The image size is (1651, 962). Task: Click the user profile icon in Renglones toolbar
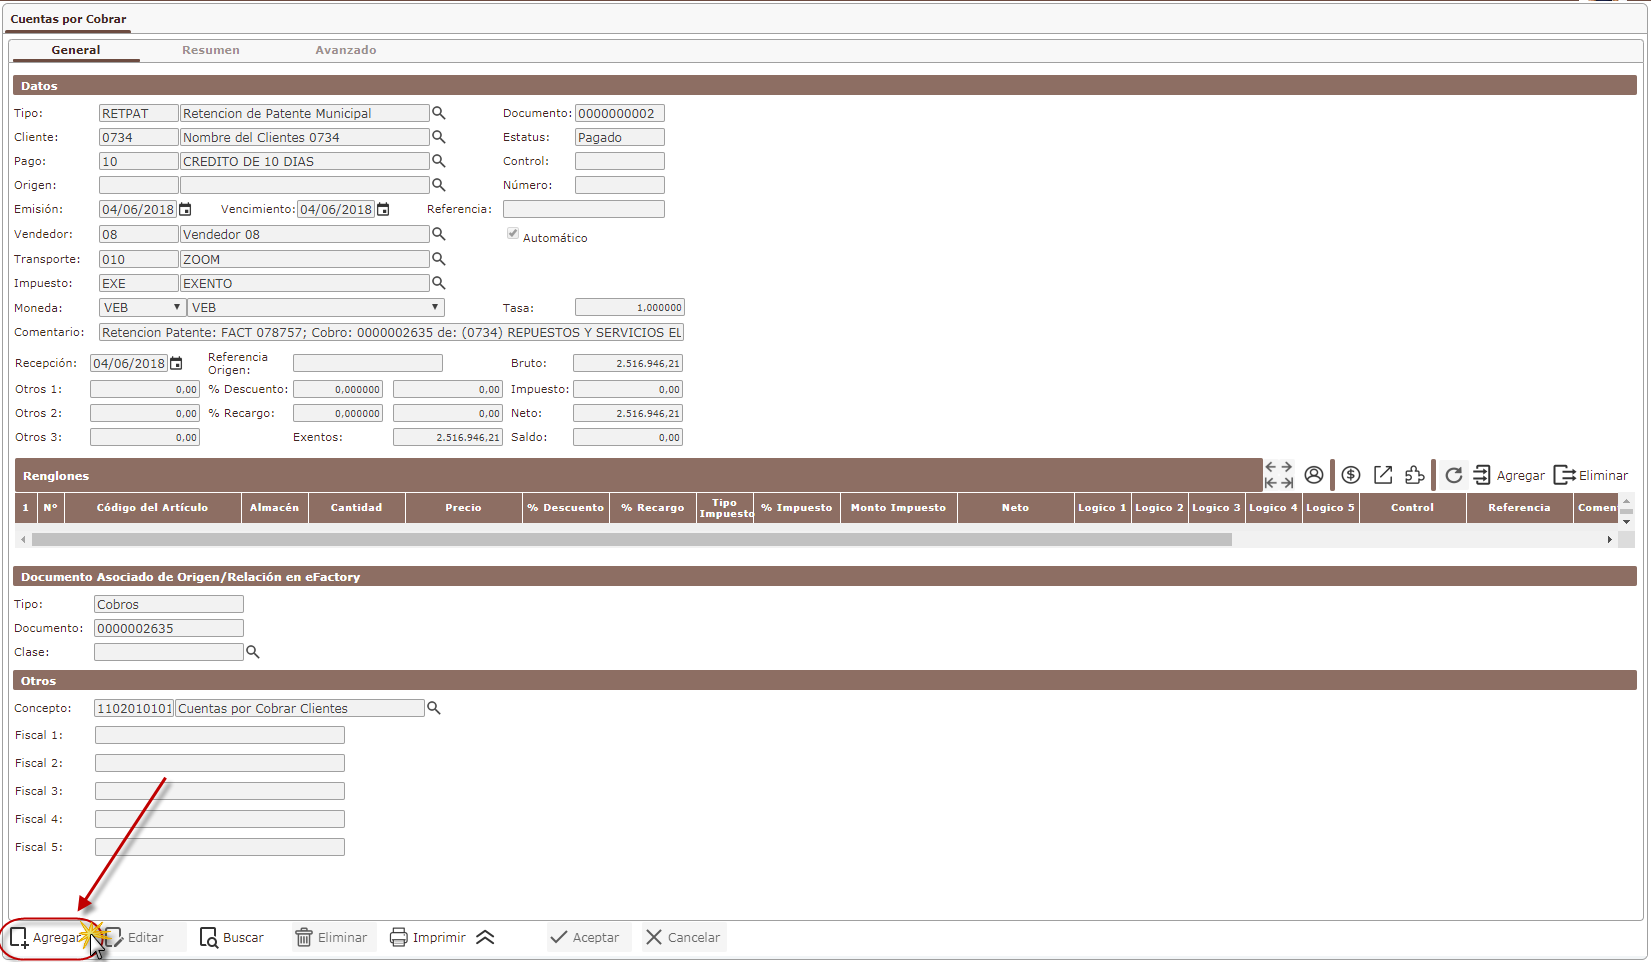click(1314, 475)
